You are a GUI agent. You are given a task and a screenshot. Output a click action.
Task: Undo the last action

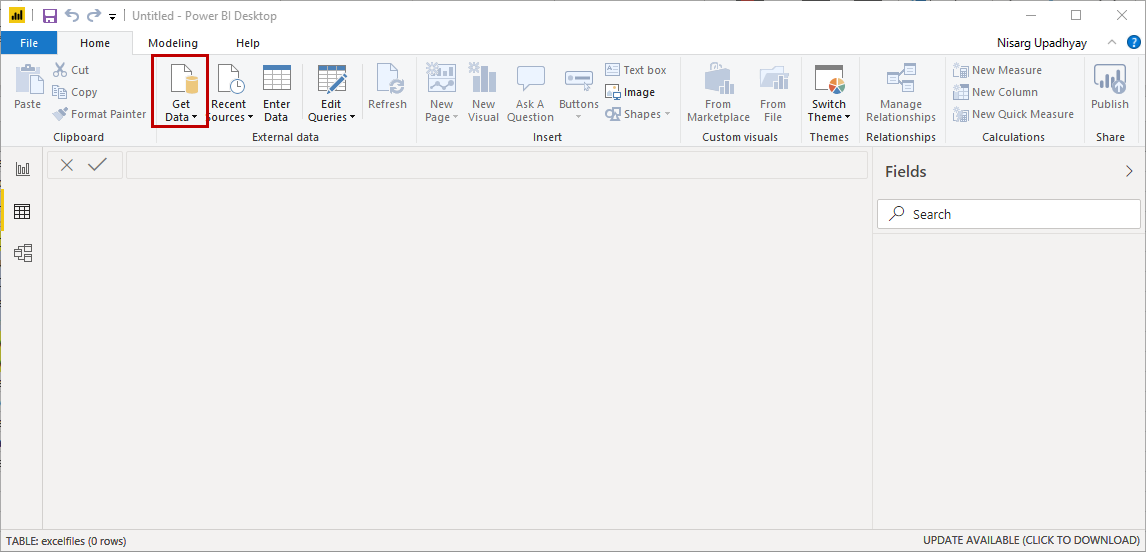point(72,15)
